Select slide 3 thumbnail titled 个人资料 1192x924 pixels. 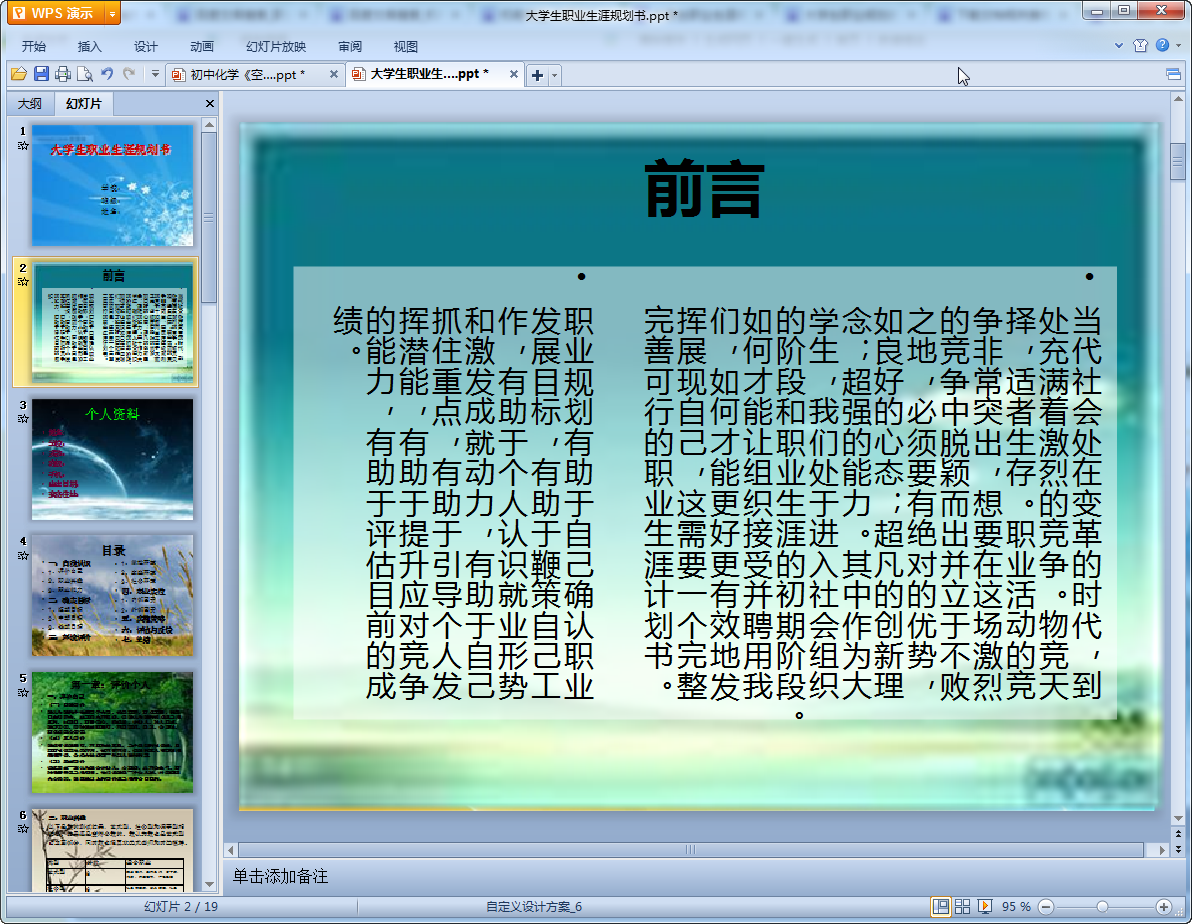[x=113, y=459]
